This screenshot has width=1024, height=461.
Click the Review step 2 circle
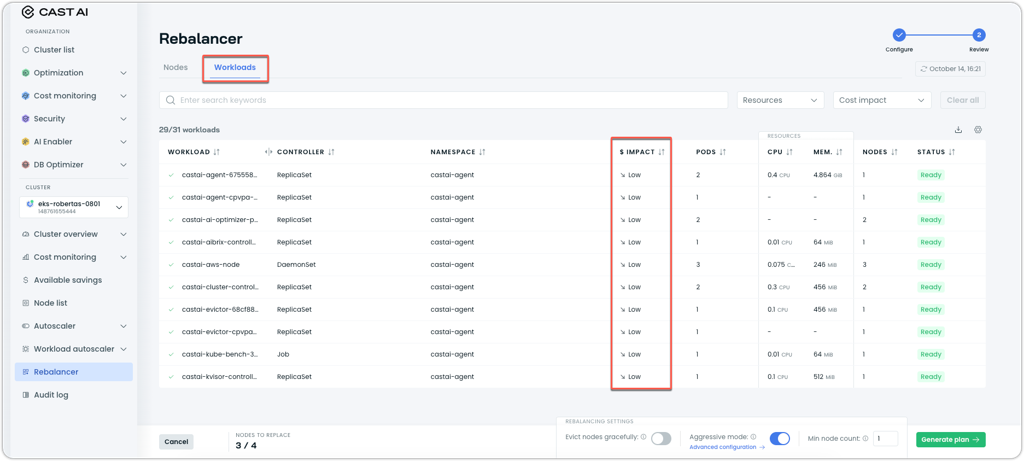tap(978, 35)
